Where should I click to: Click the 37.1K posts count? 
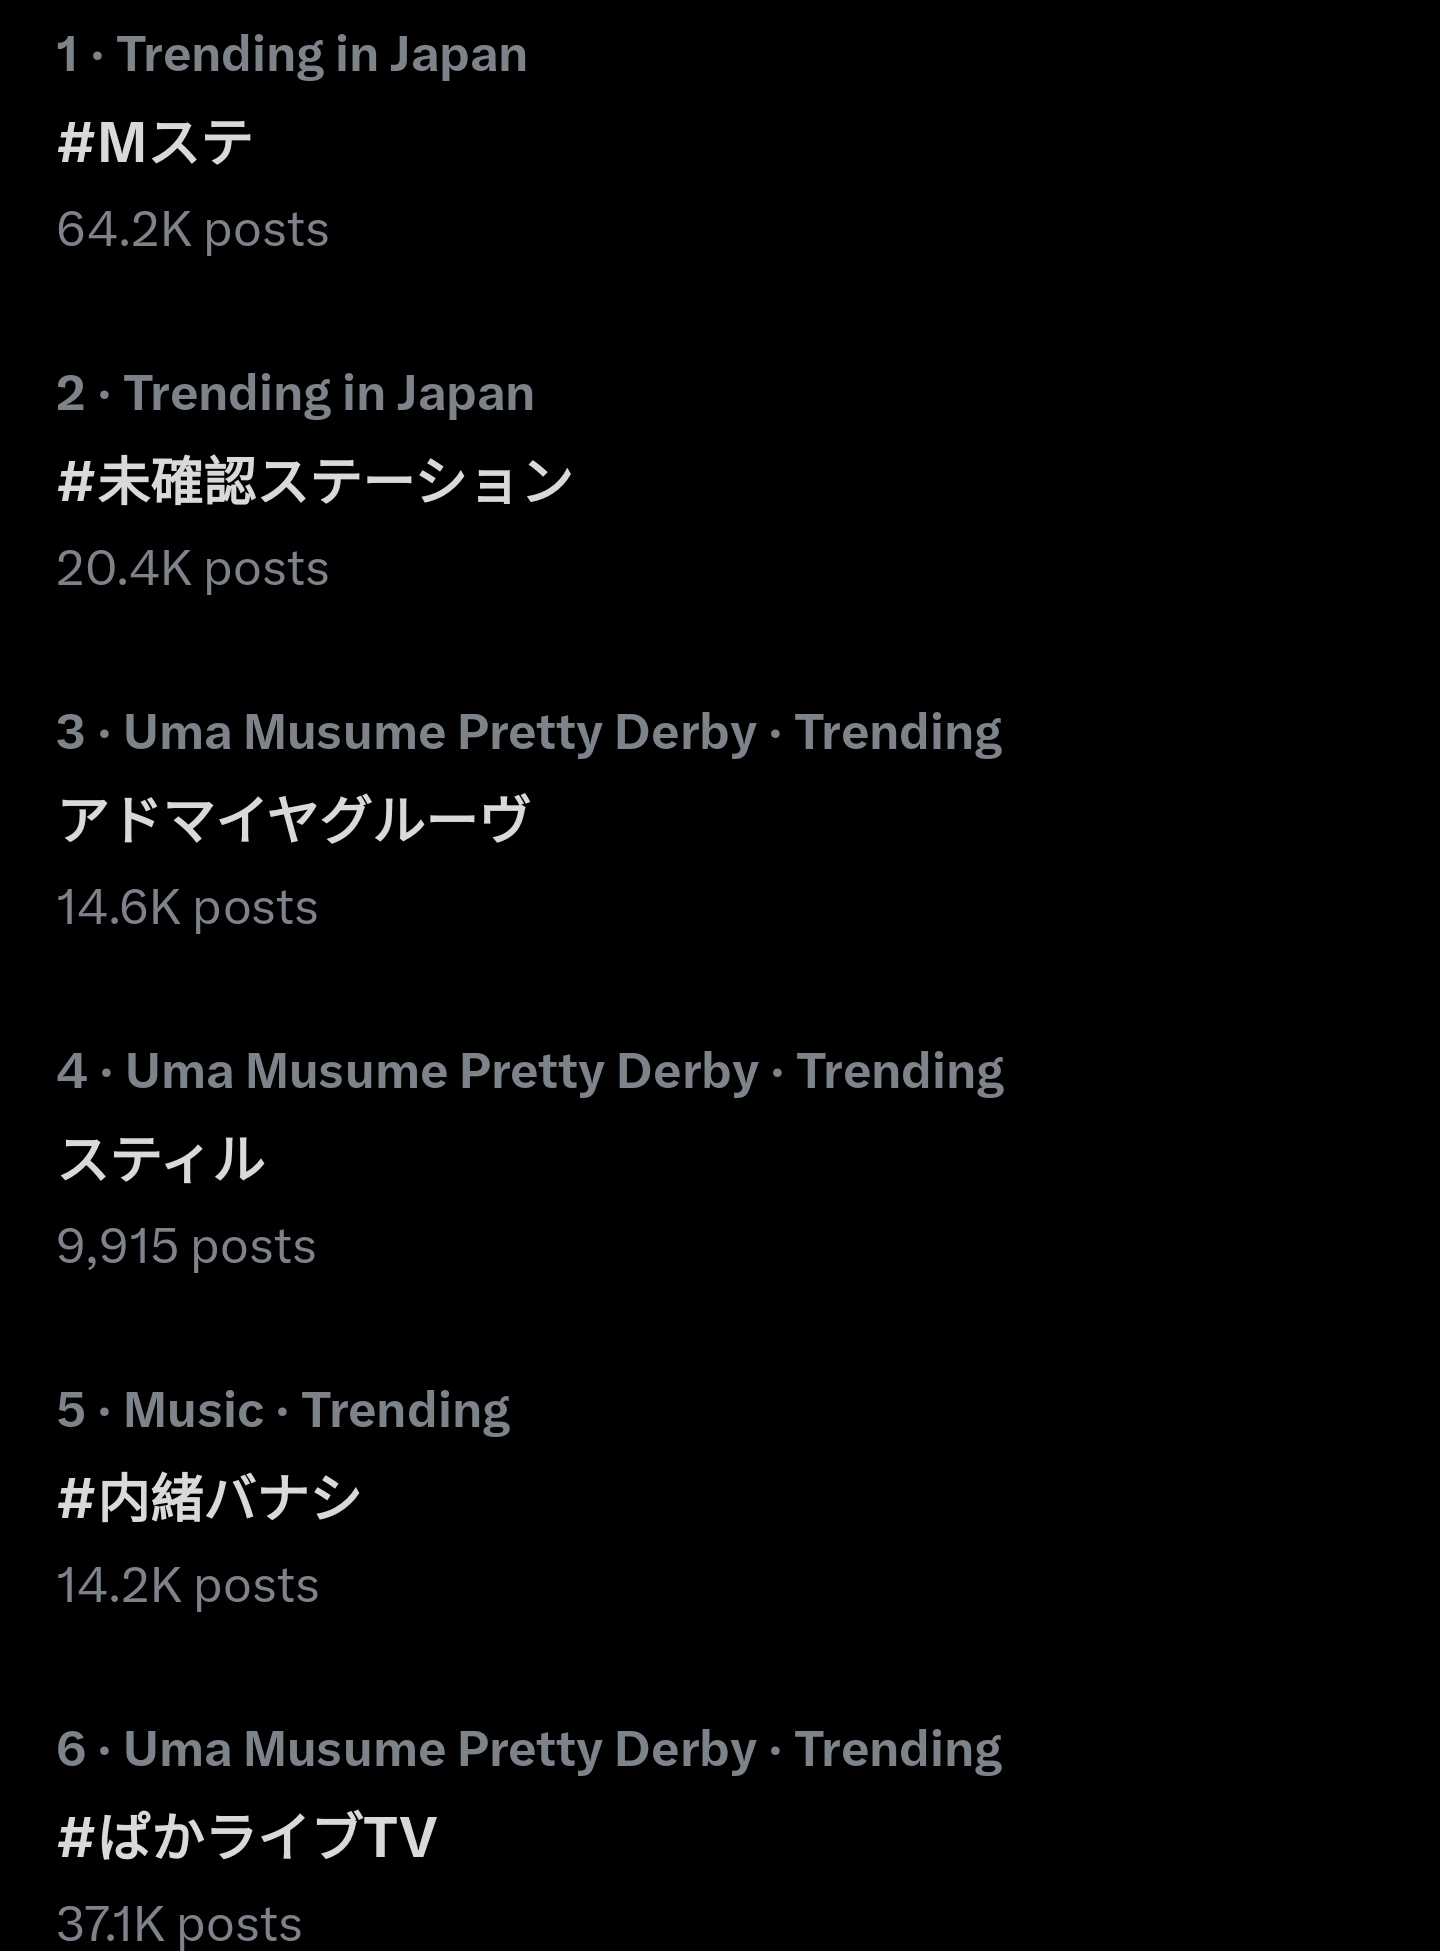click(179, 1923)
